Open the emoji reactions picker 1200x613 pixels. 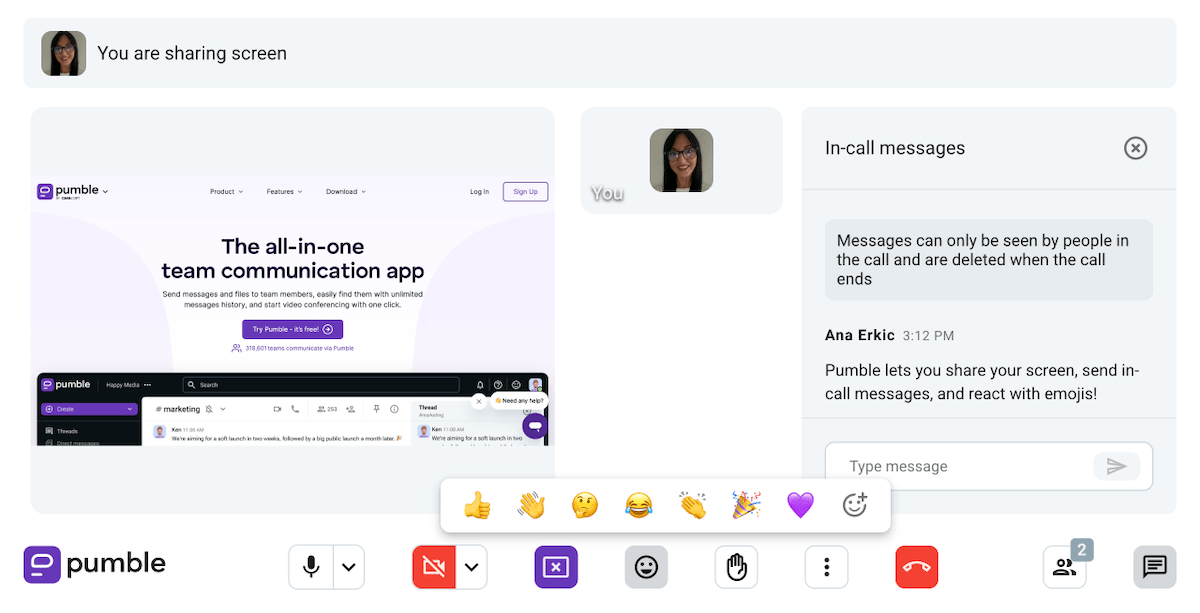tap(646, 567)
